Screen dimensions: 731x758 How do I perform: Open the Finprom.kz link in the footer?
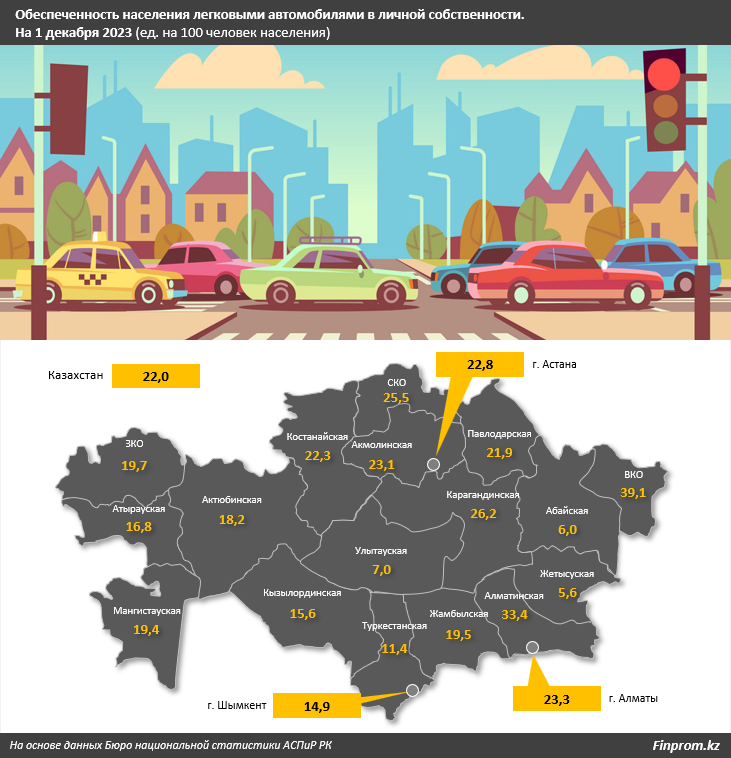pos(685,745)
